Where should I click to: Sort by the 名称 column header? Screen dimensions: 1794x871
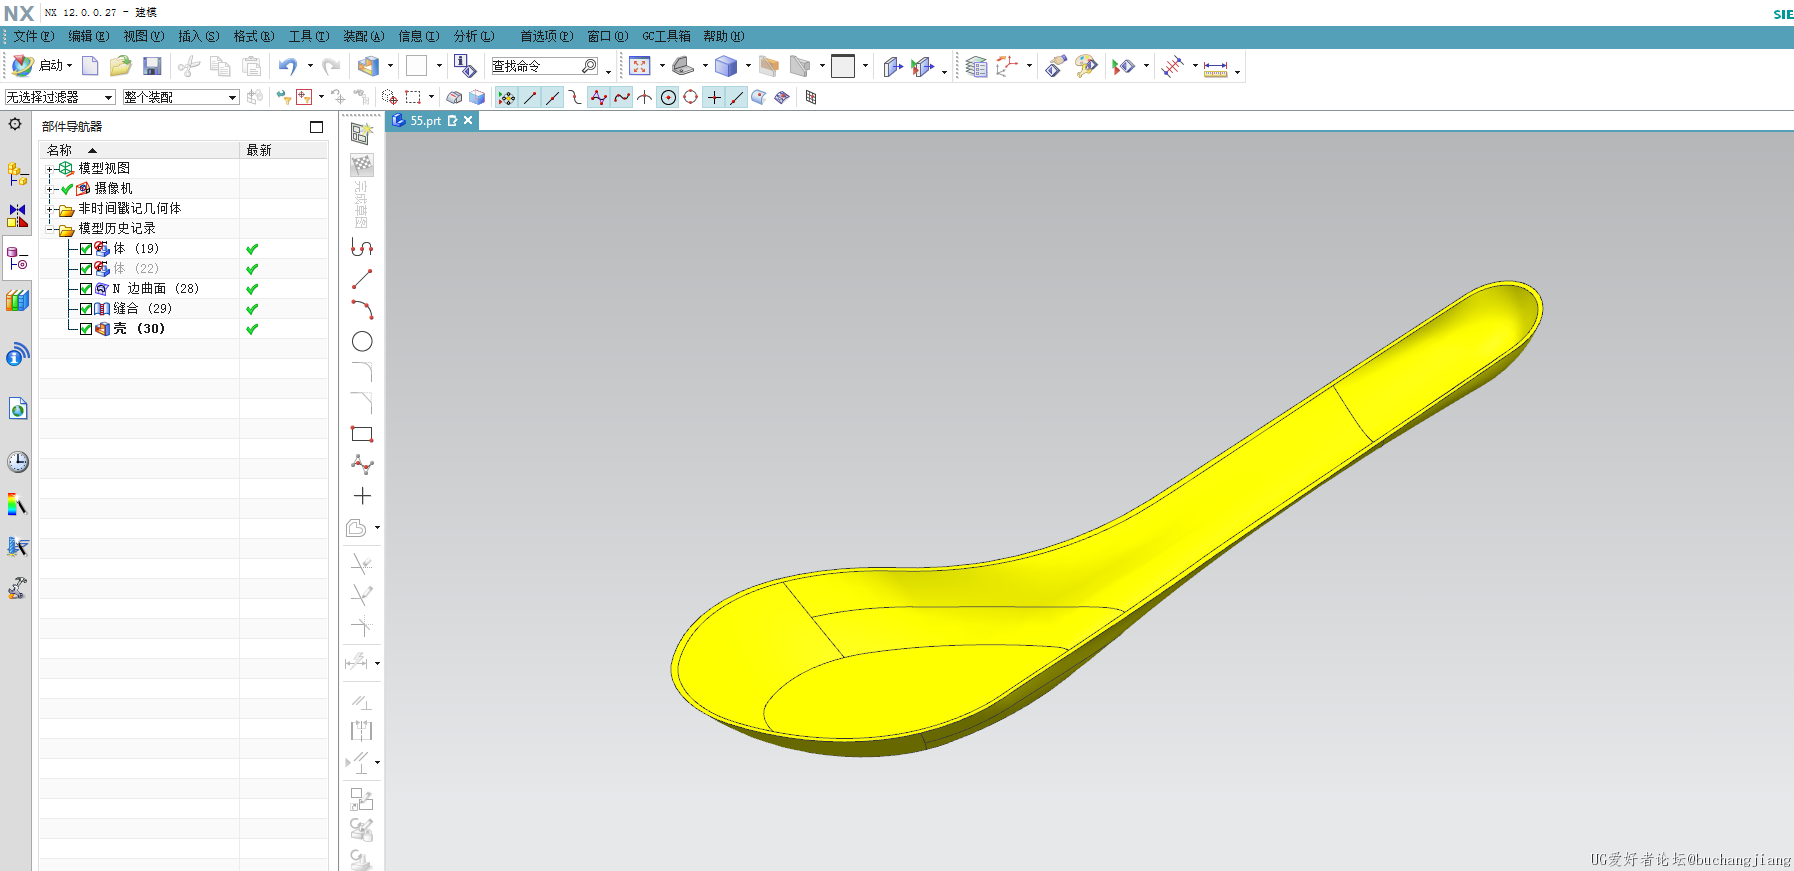(139, 150)
